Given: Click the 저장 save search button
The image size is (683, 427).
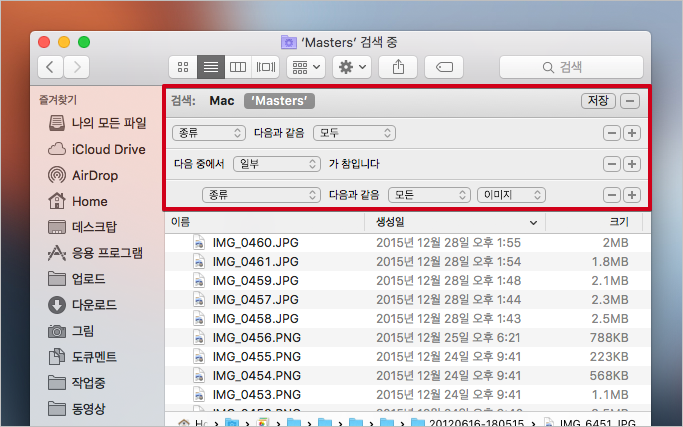Looking at the screenshot, I should [x=598, y=101].
